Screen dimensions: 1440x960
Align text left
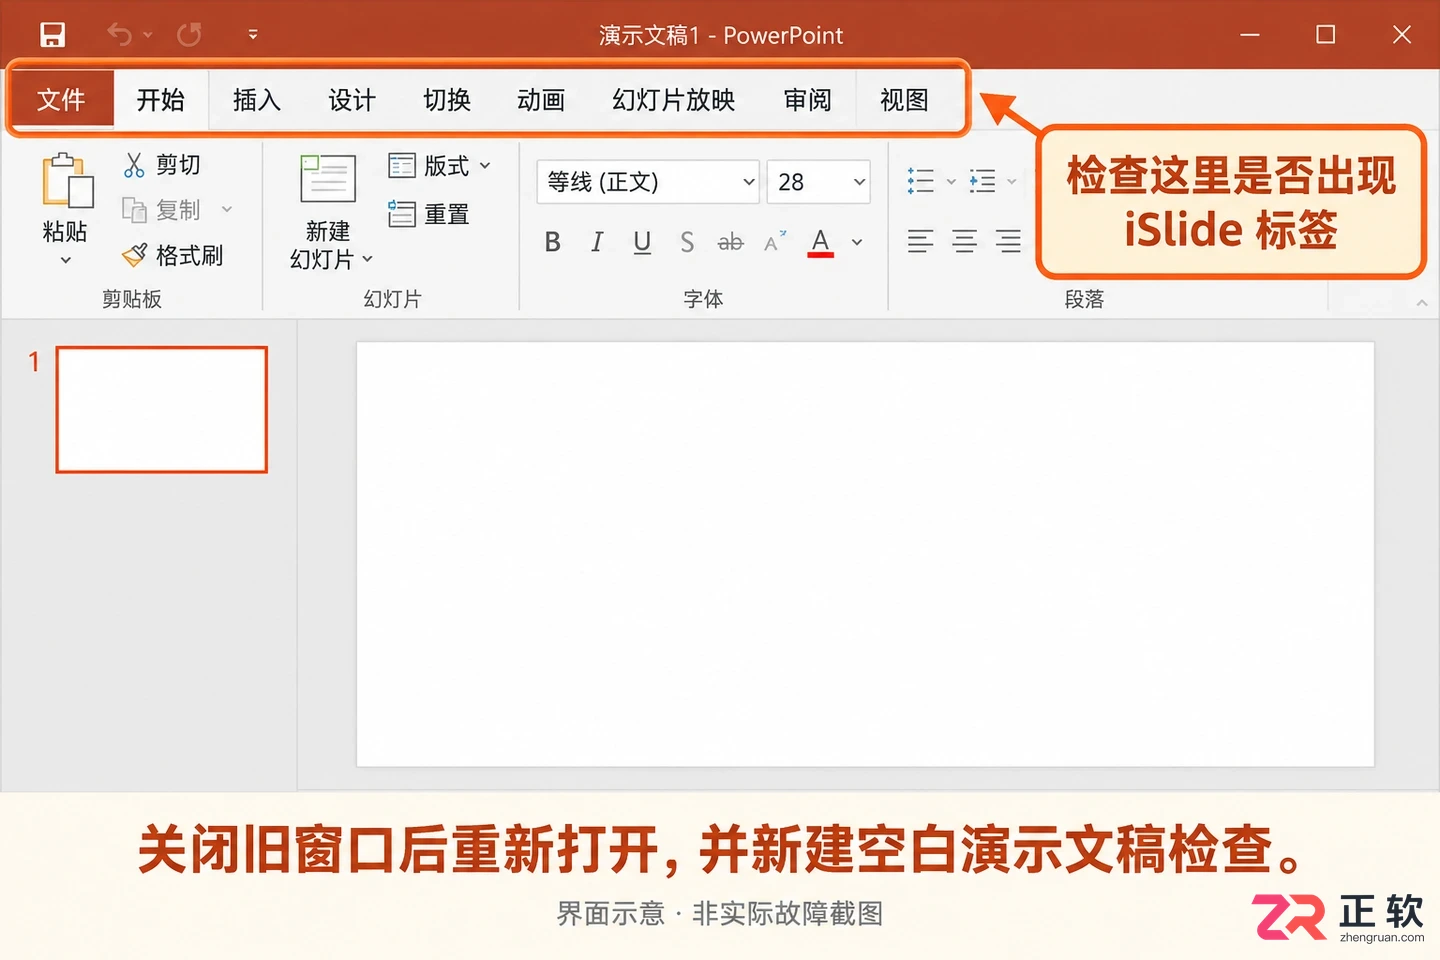point(920,241)
